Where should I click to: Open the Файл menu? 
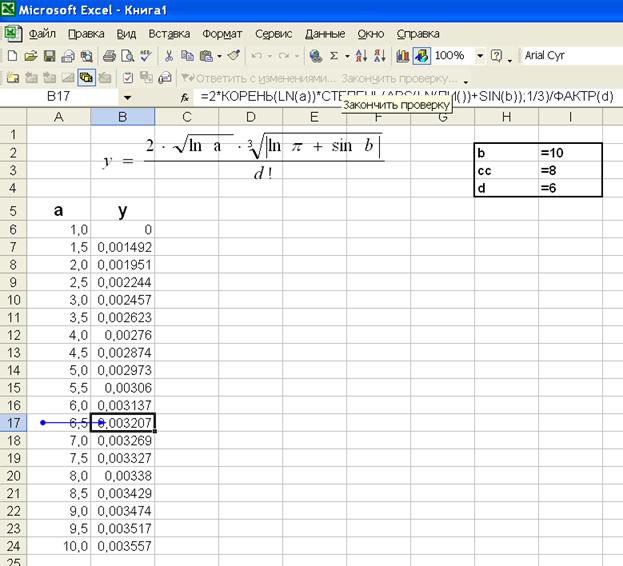coord(42,34)
